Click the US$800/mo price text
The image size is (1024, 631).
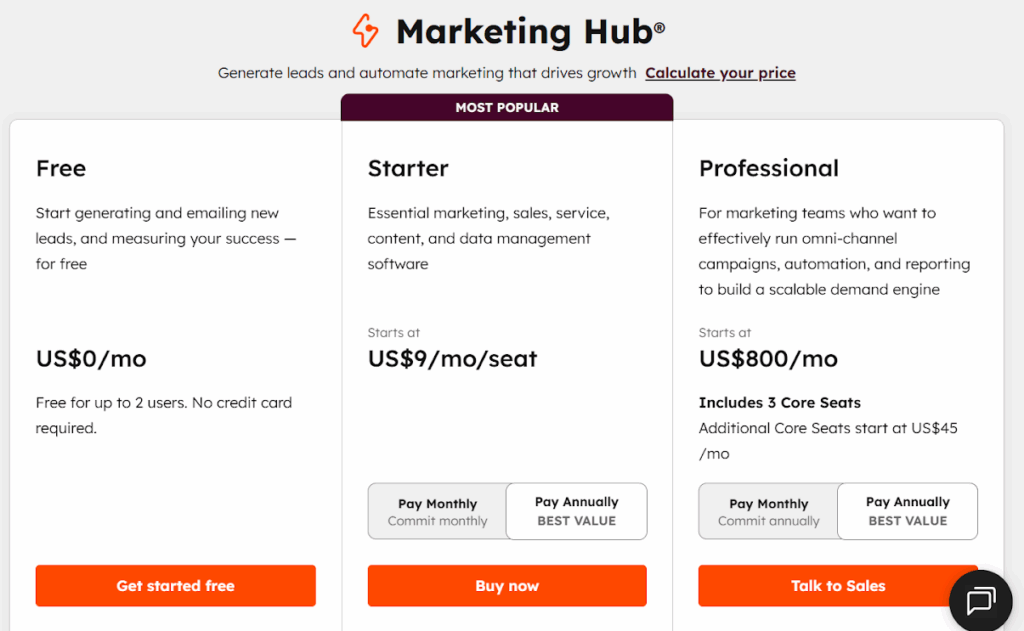click(768, 359)
